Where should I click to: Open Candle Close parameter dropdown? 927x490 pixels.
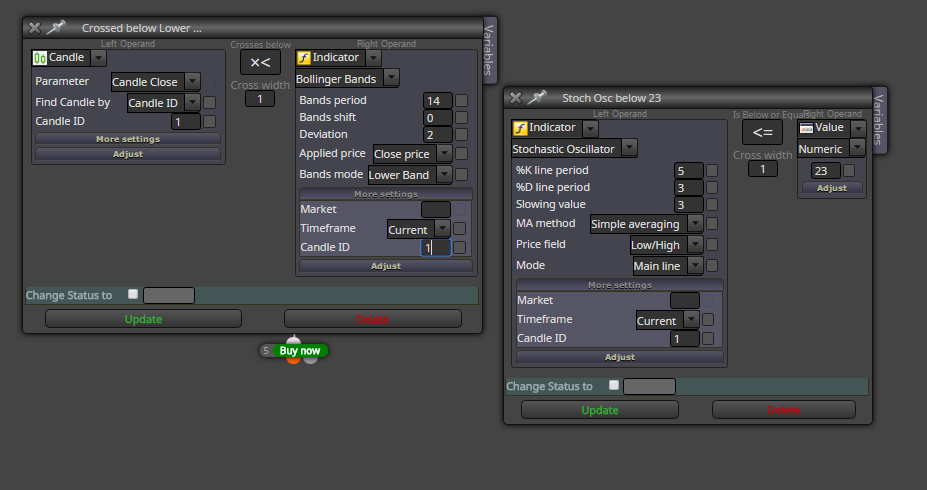[192, 82]
